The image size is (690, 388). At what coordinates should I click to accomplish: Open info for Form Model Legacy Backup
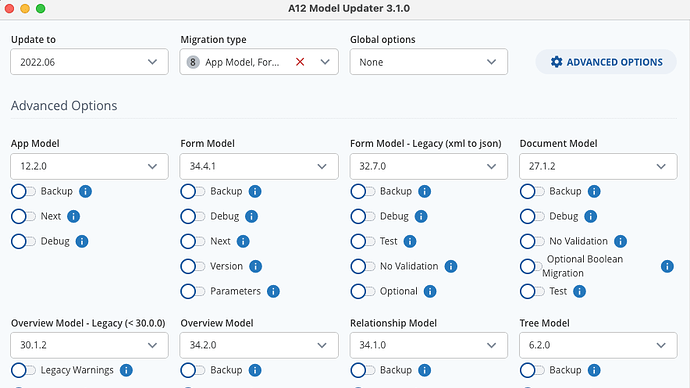coord(424,191)
